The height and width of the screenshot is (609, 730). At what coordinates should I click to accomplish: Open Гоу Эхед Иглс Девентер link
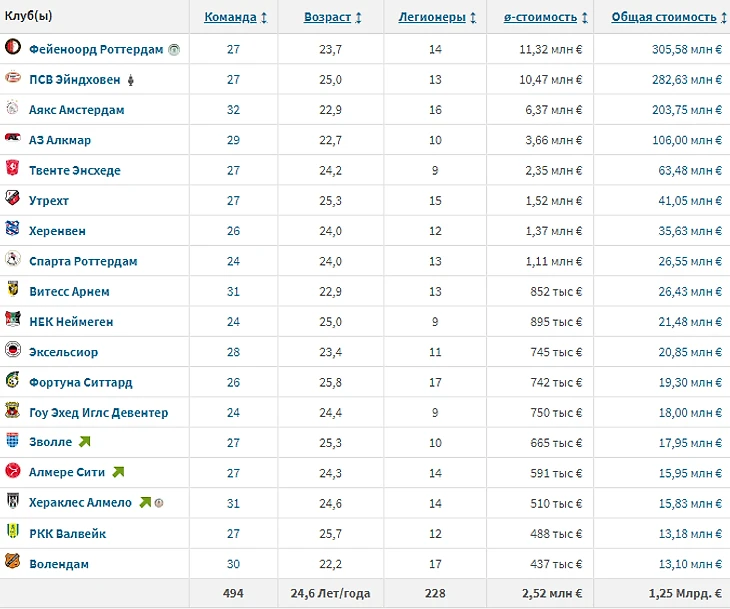99,413
